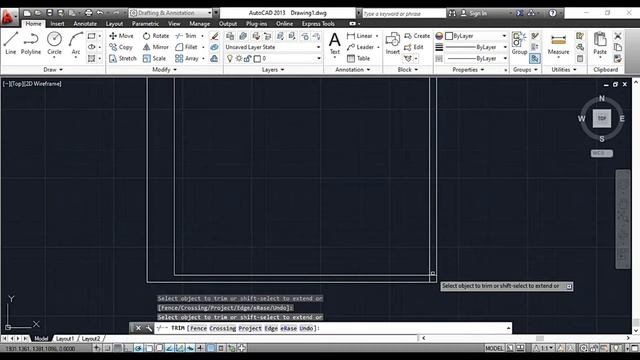640x360 pixels.
Task: Select the Line tool
Action: click(x=11, y=44)
